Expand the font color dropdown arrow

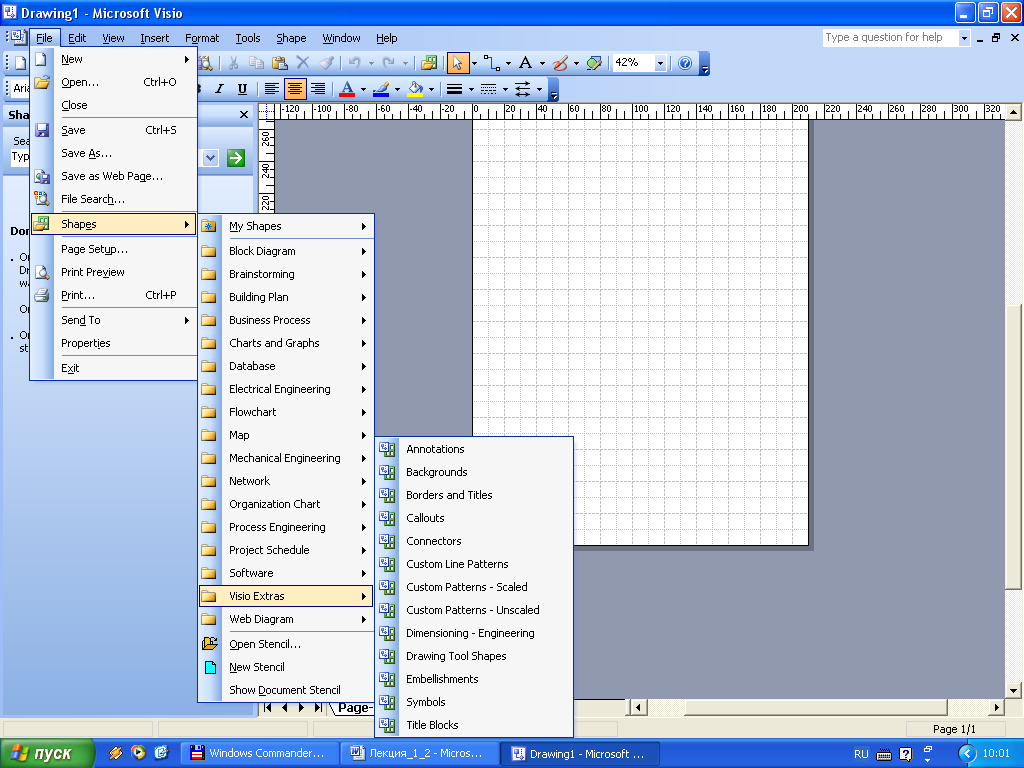click(364, 89)
